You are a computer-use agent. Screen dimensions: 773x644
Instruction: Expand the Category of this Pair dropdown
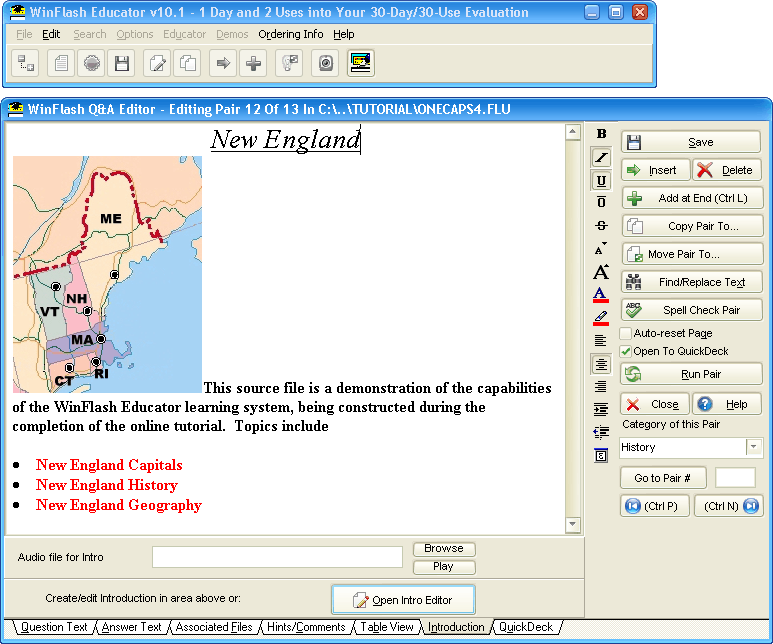pyautogui.click(x=754, y=447)
